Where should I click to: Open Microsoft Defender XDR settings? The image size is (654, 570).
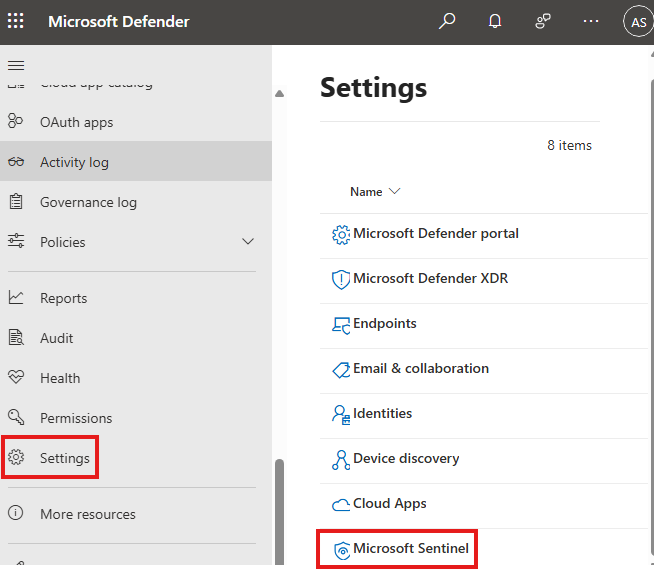pos(430,278)
